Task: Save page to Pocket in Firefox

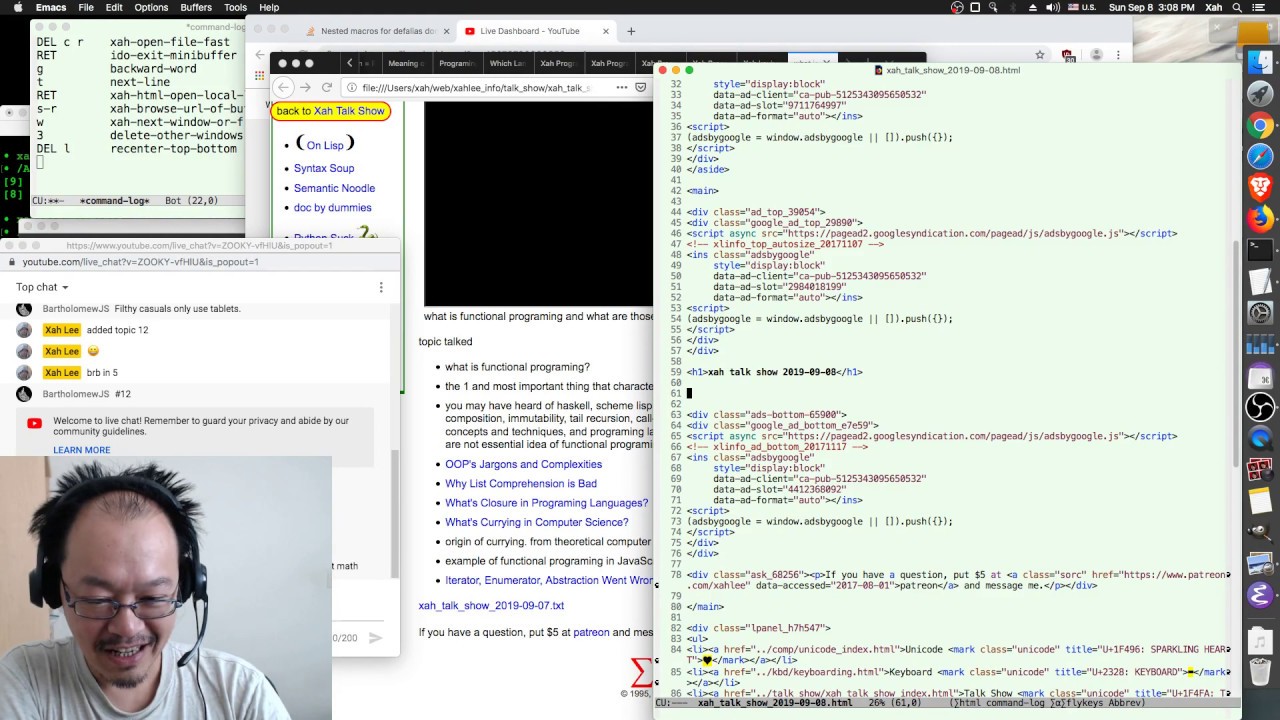Action: (641, 87)
